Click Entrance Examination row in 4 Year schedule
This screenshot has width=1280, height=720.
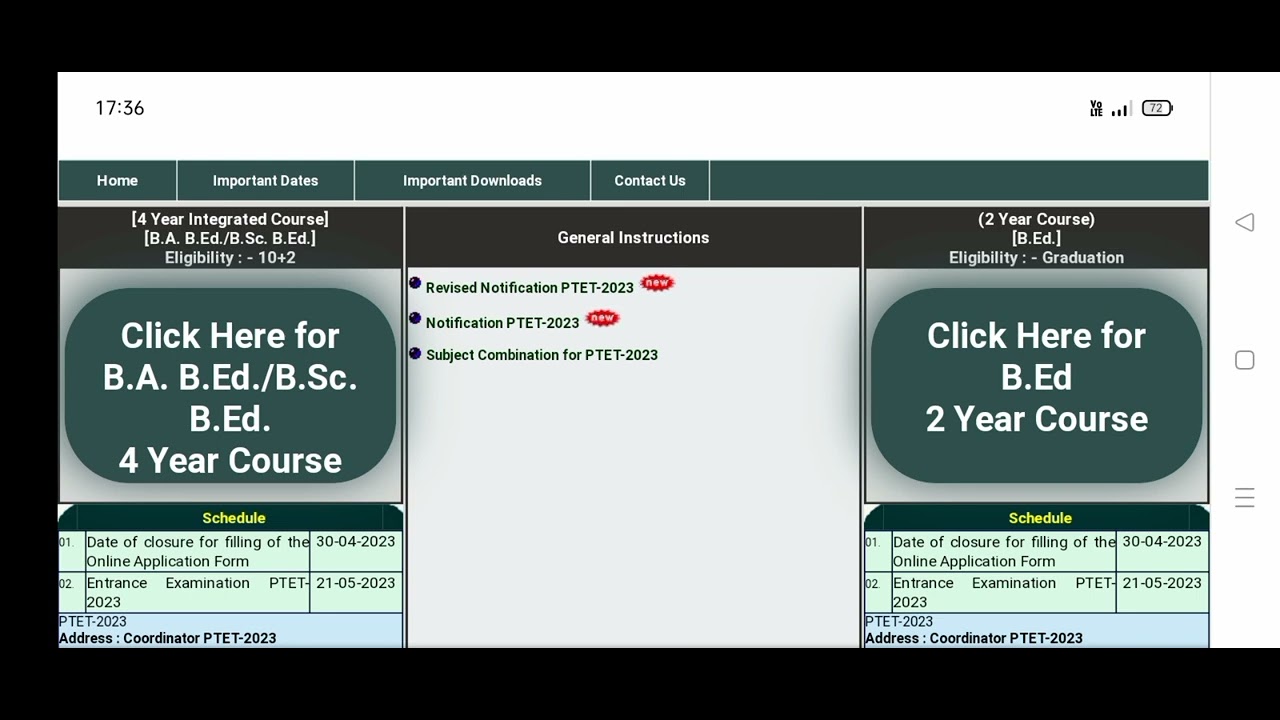point(230,592)
